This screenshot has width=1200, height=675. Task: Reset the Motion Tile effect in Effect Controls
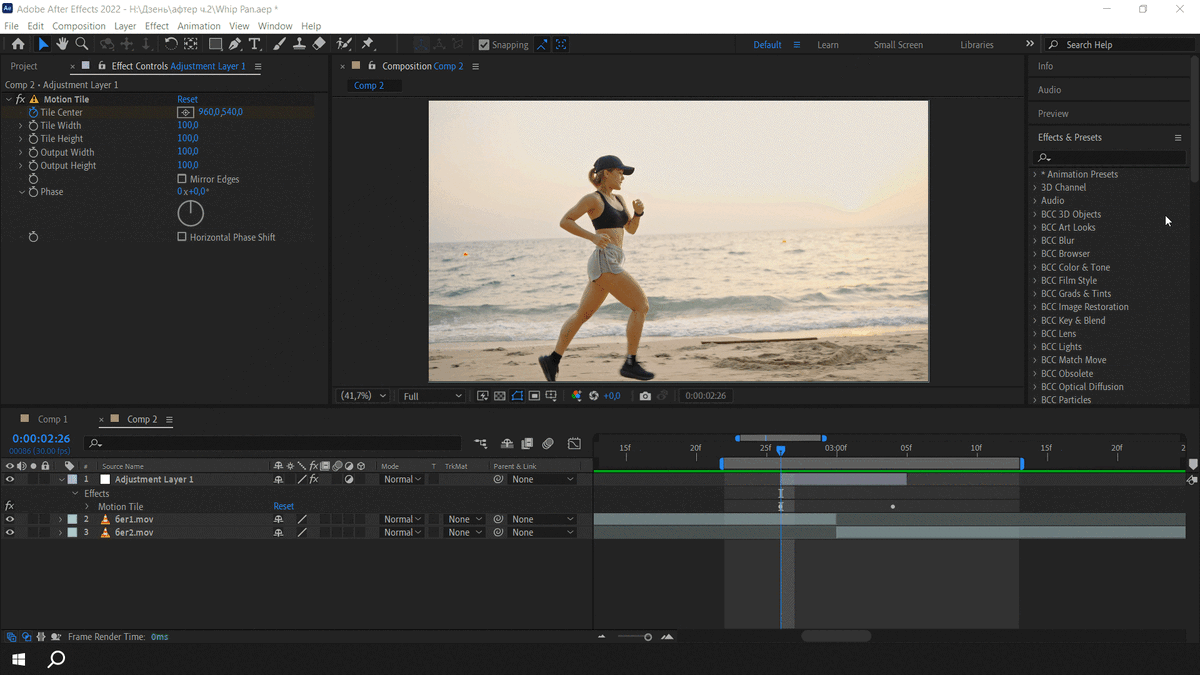(187, 99)
